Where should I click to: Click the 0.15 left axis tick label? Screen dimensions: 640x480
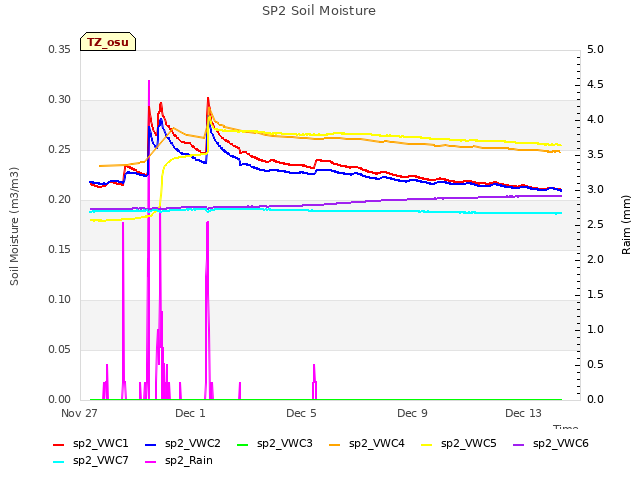(60, 249)
